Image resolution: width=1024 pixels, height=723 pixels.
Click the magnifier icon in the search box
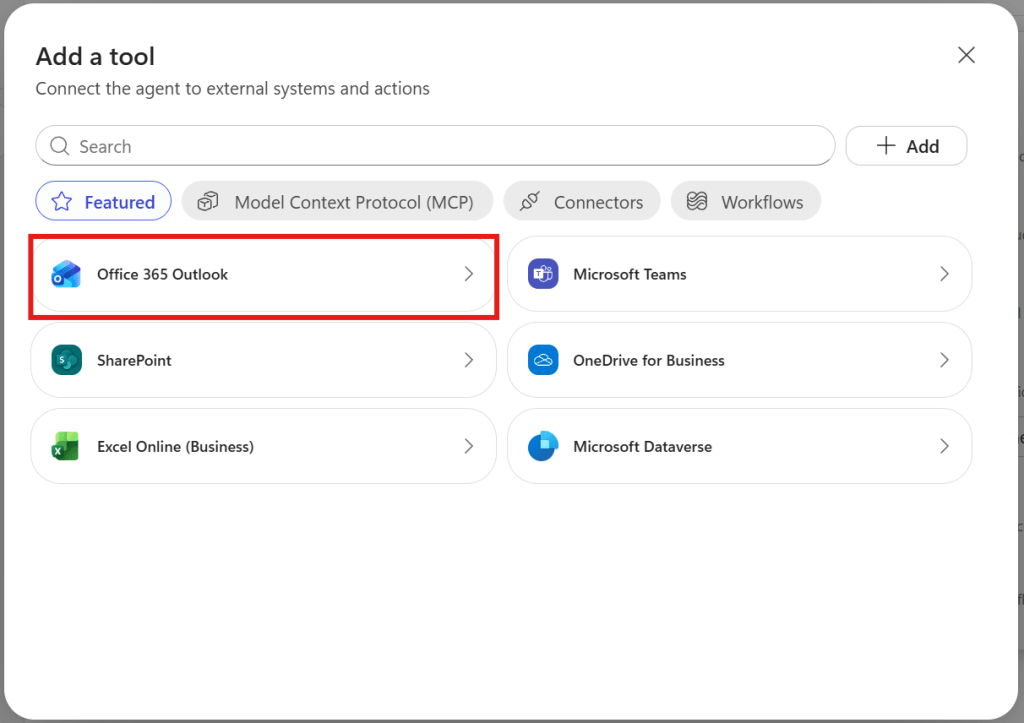click(59, 146)
